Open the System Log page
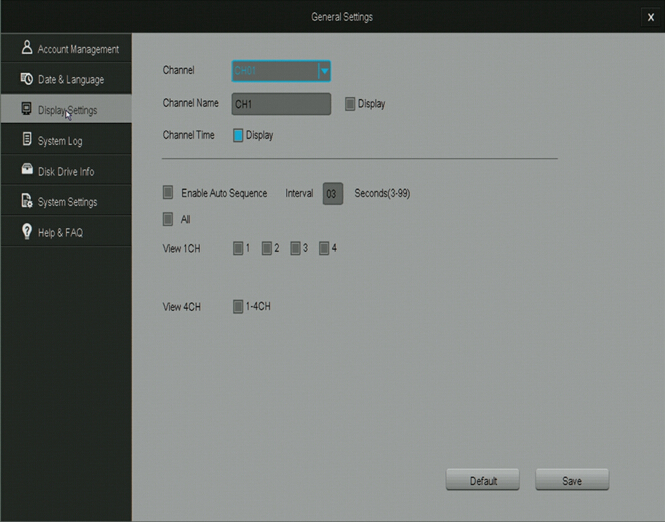 (x=66, y=140)
